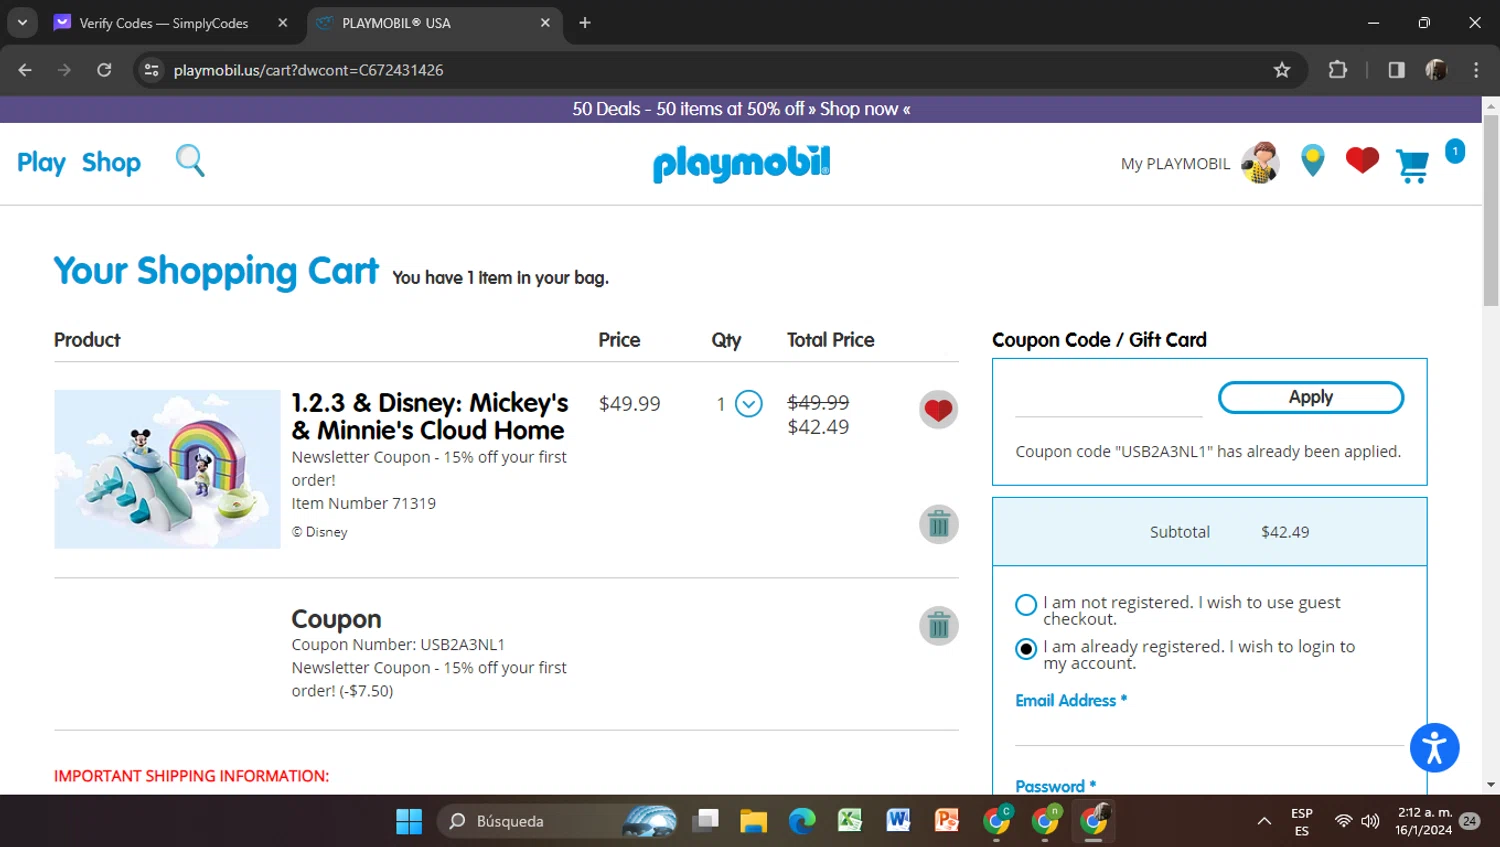The width and height of the screenshot is (1500, 847).
Task: Click the playmobil logo
Action: (x=741, y=163)
